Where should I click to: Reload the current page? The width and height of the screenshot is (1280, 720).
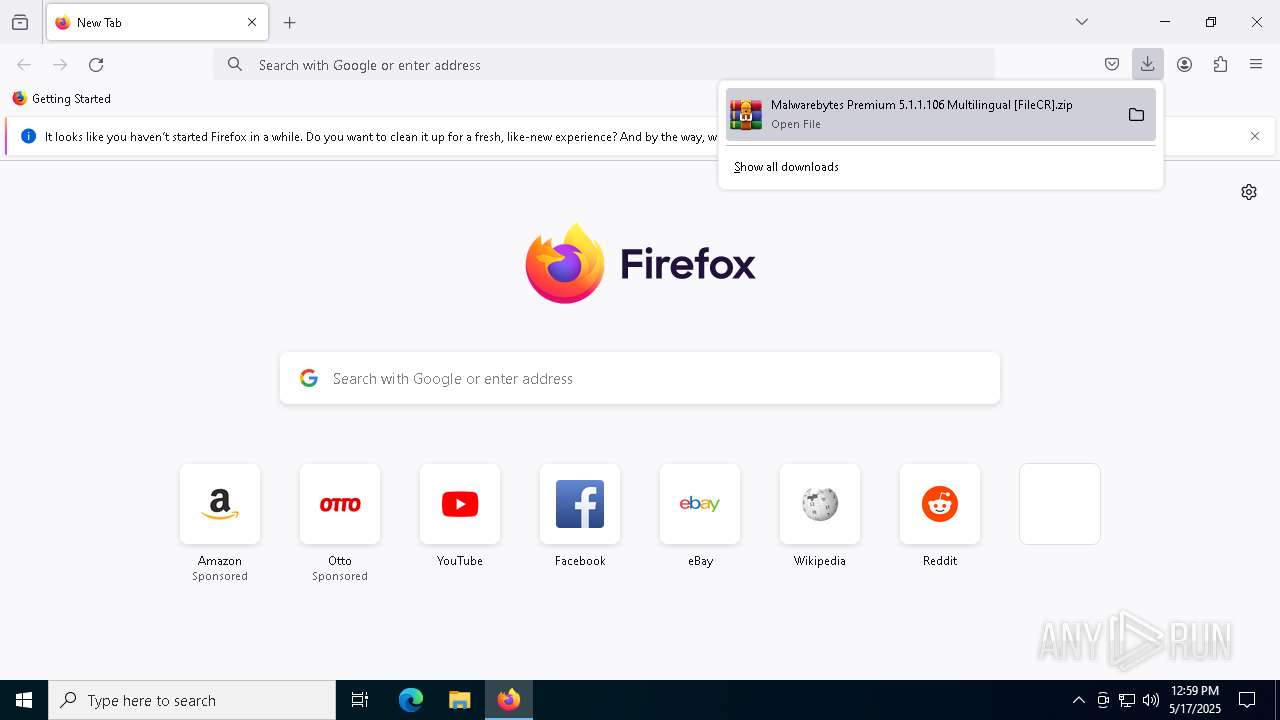96,65
